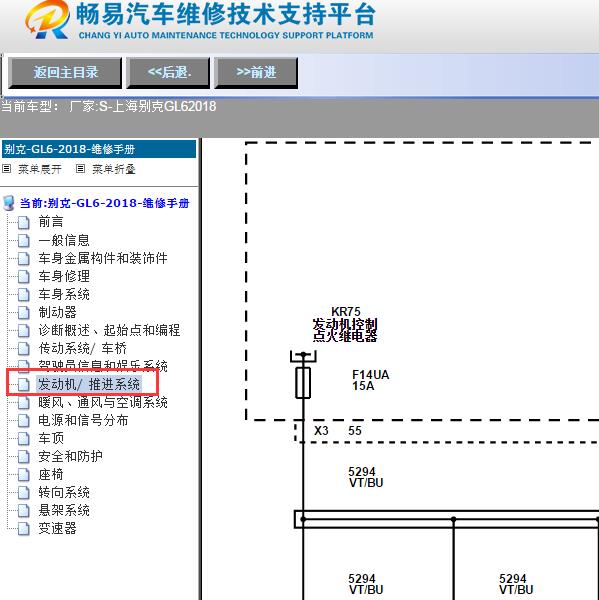Open the 车身修理 chapter
This screenshot has height=600, width=599.
(64, 276)
